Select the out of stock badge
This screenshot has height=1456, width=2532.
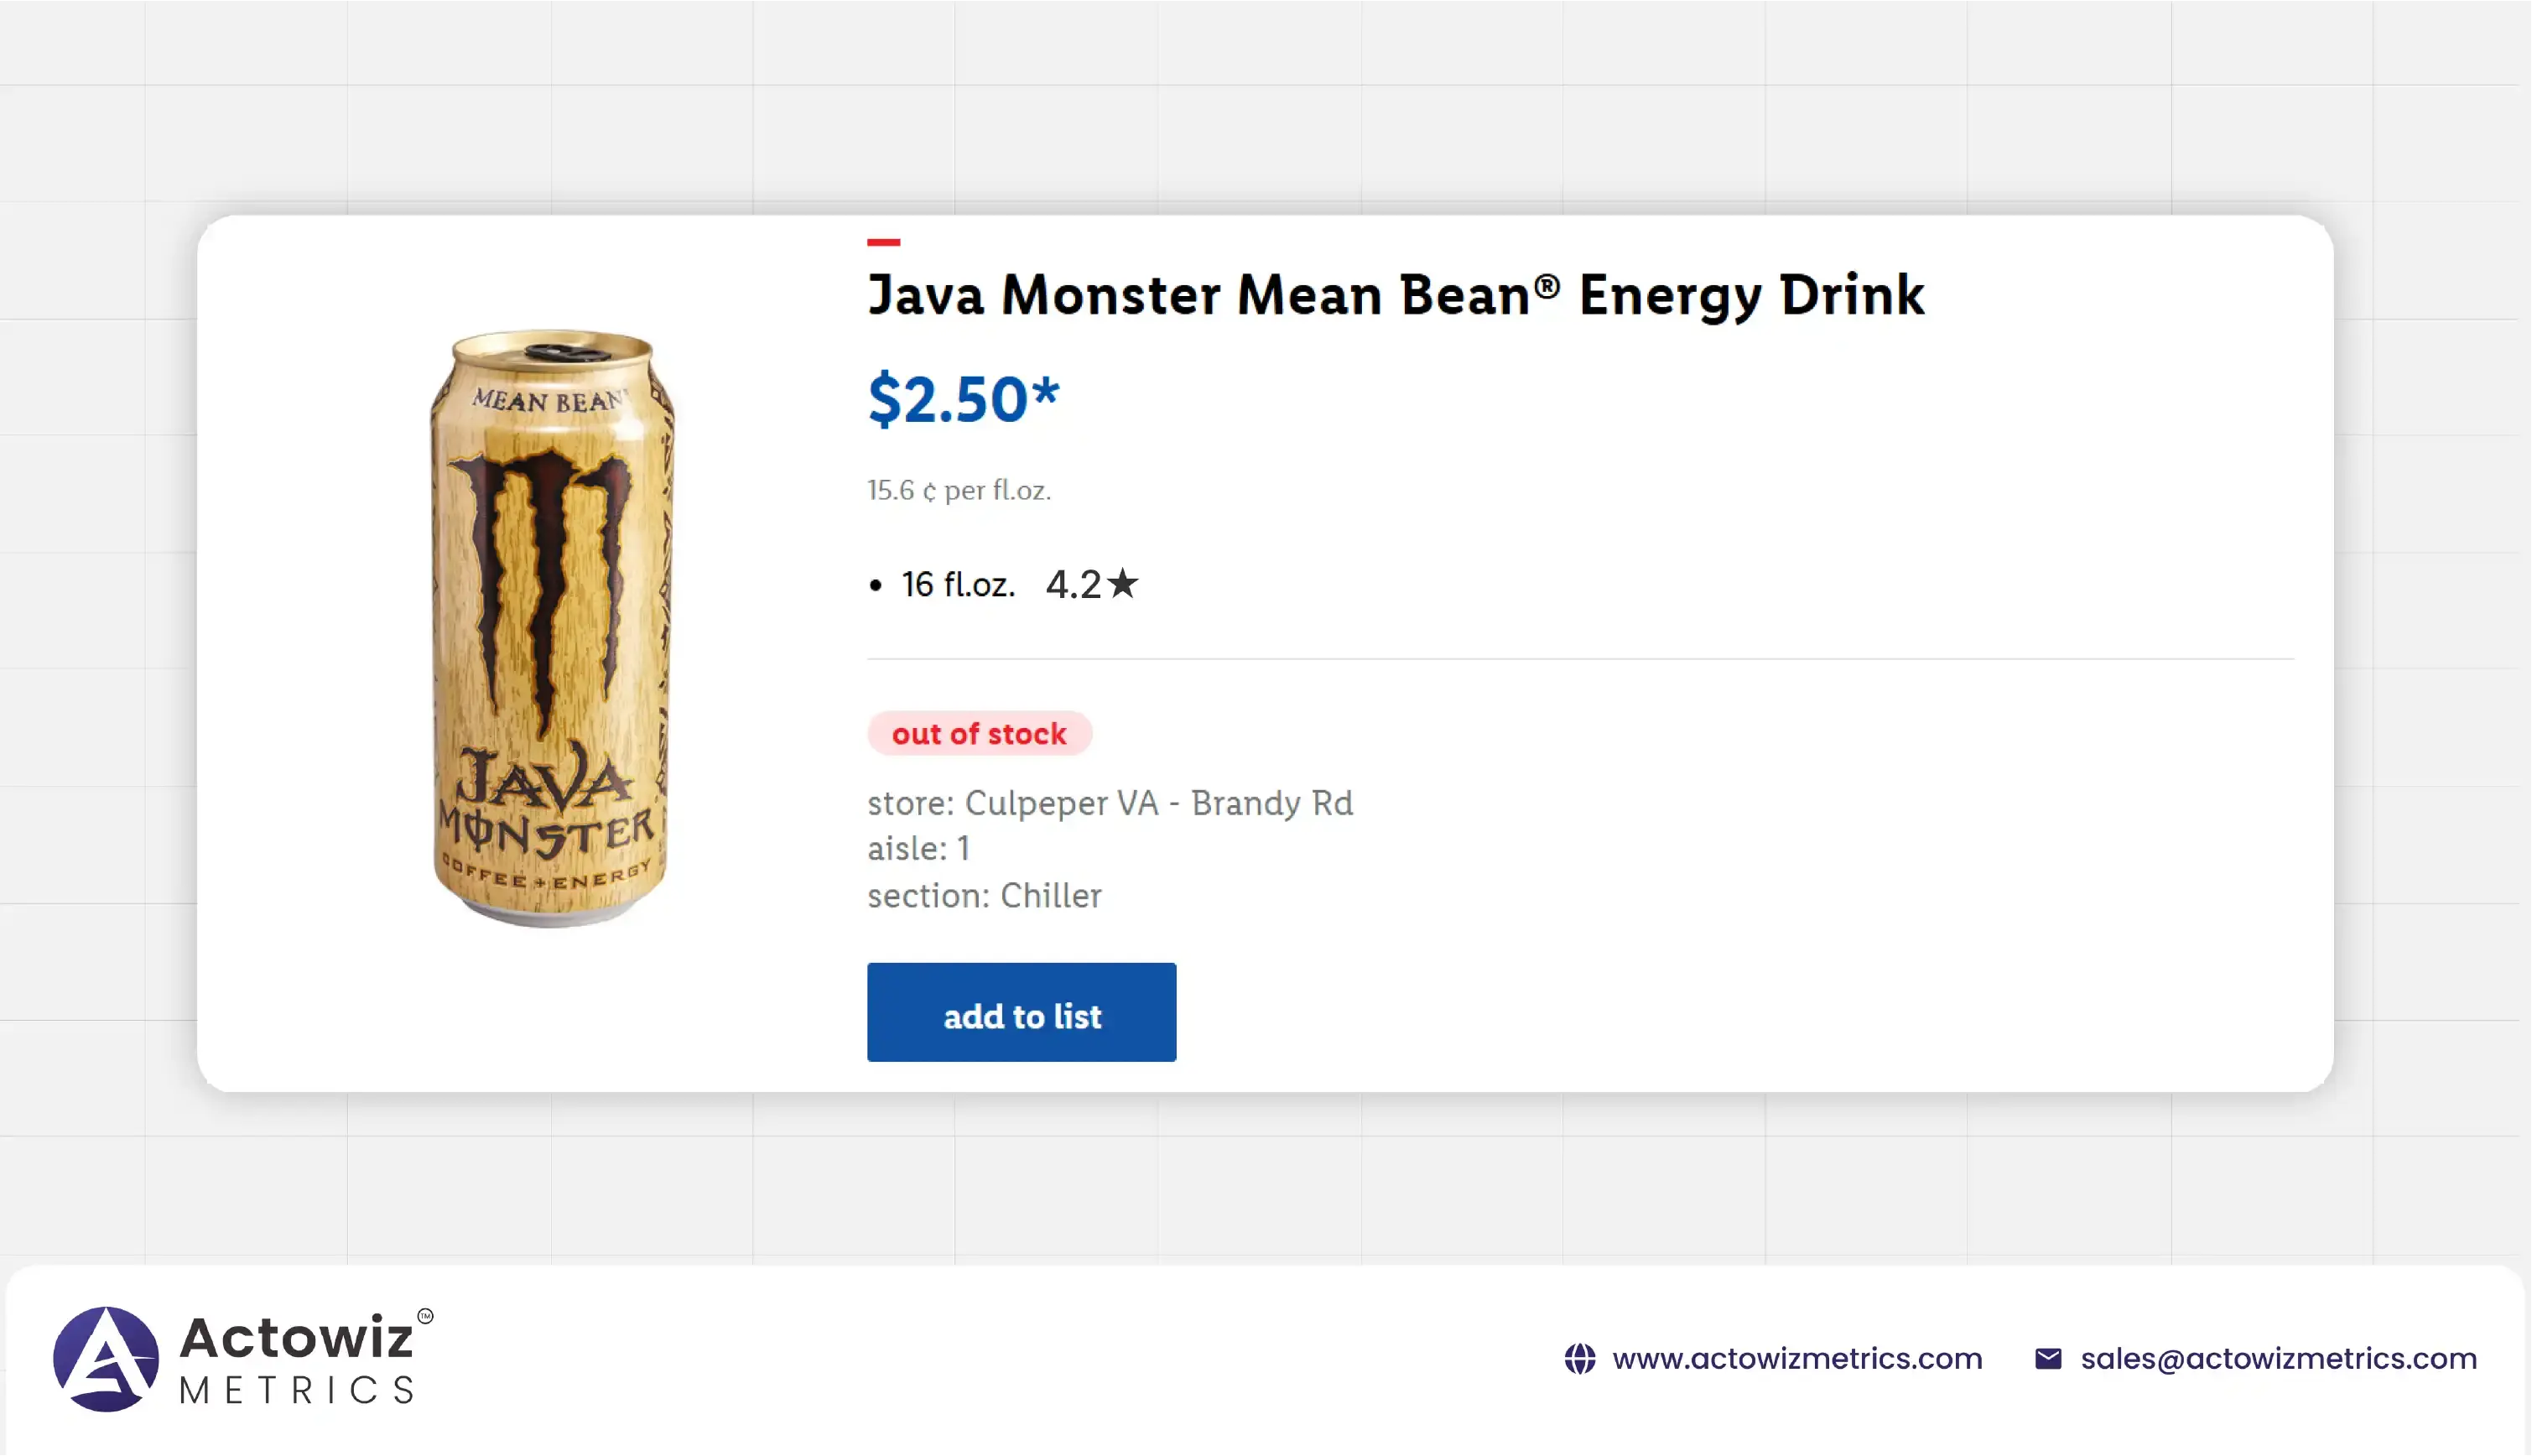click(x=979, y=733)
